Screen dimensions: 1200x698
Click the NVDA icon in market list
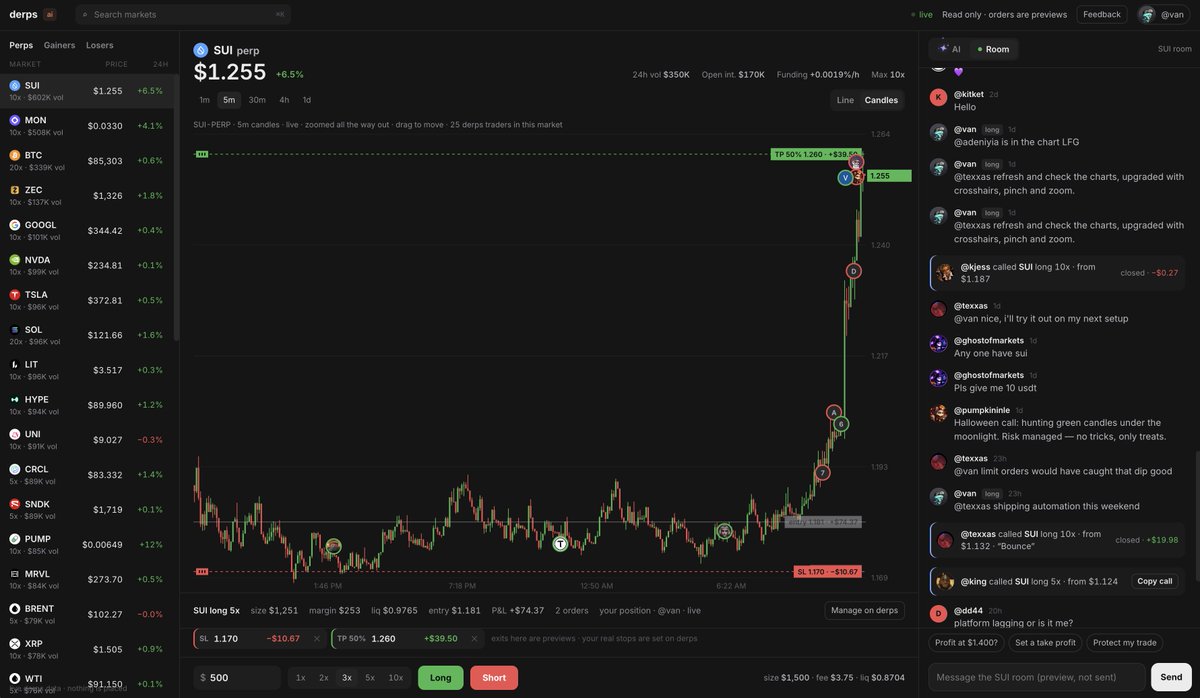tap(15, 260)
